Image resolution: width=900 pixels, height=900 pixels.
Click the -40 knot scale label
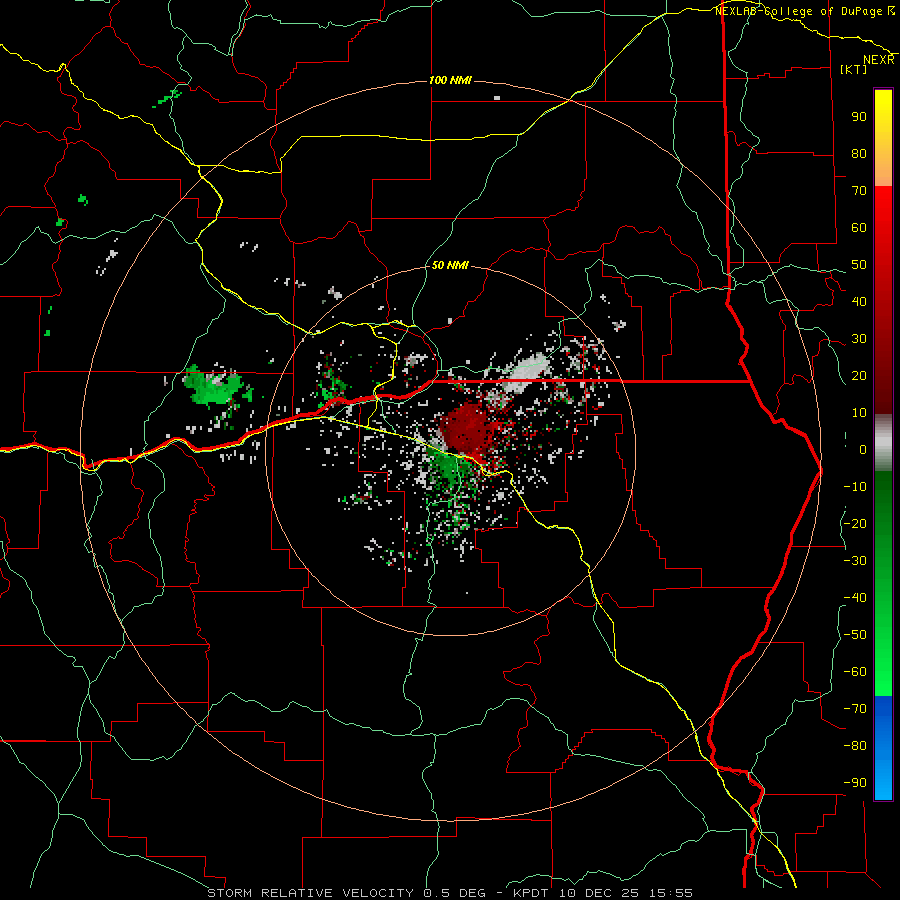(855, 598)
